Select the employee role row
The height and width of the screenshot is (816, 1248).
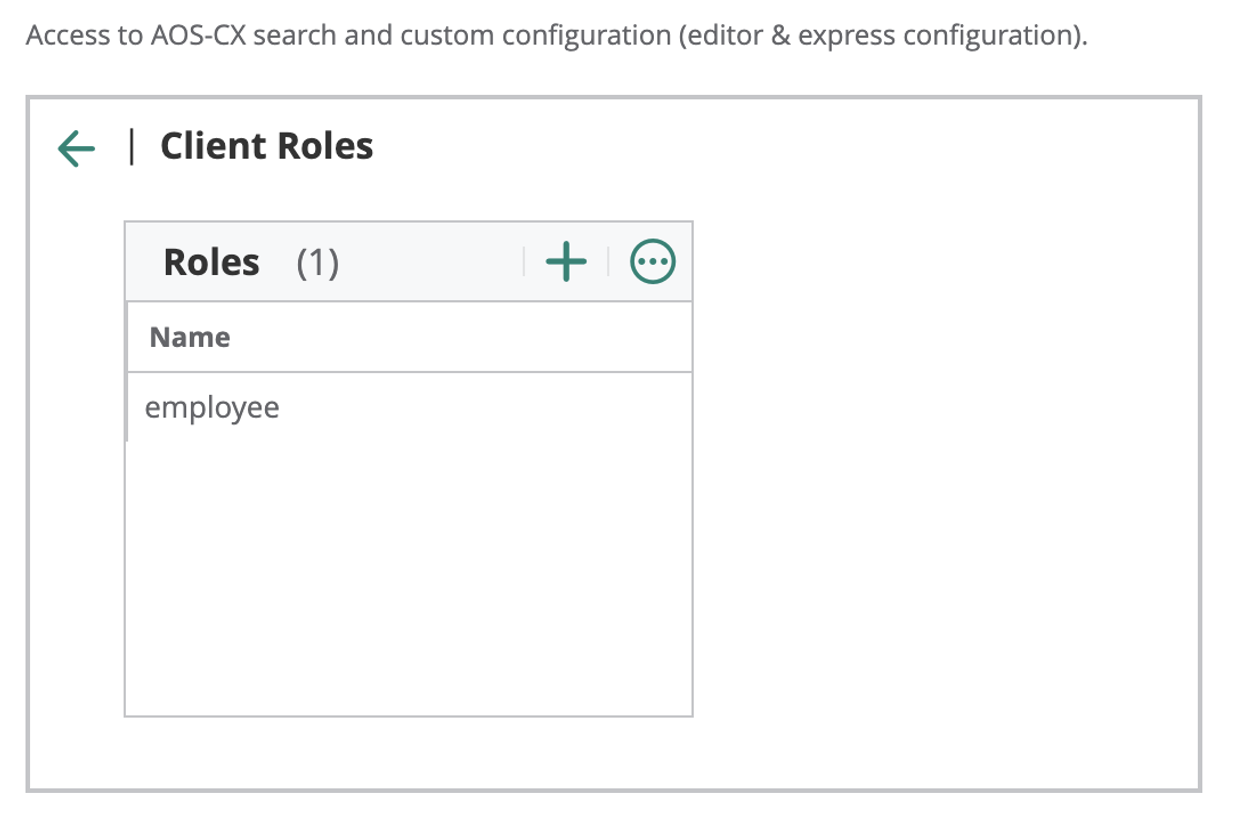pyautogui.click(x=212, y=408)
